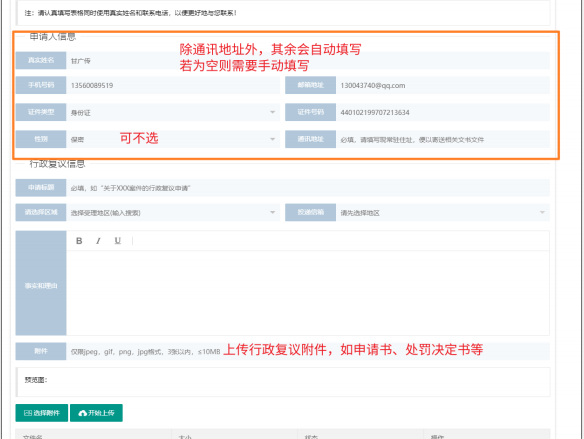This screenshot has height=439, width=584.
Task: Click the 证件号码 label
Action: point(311,112)
